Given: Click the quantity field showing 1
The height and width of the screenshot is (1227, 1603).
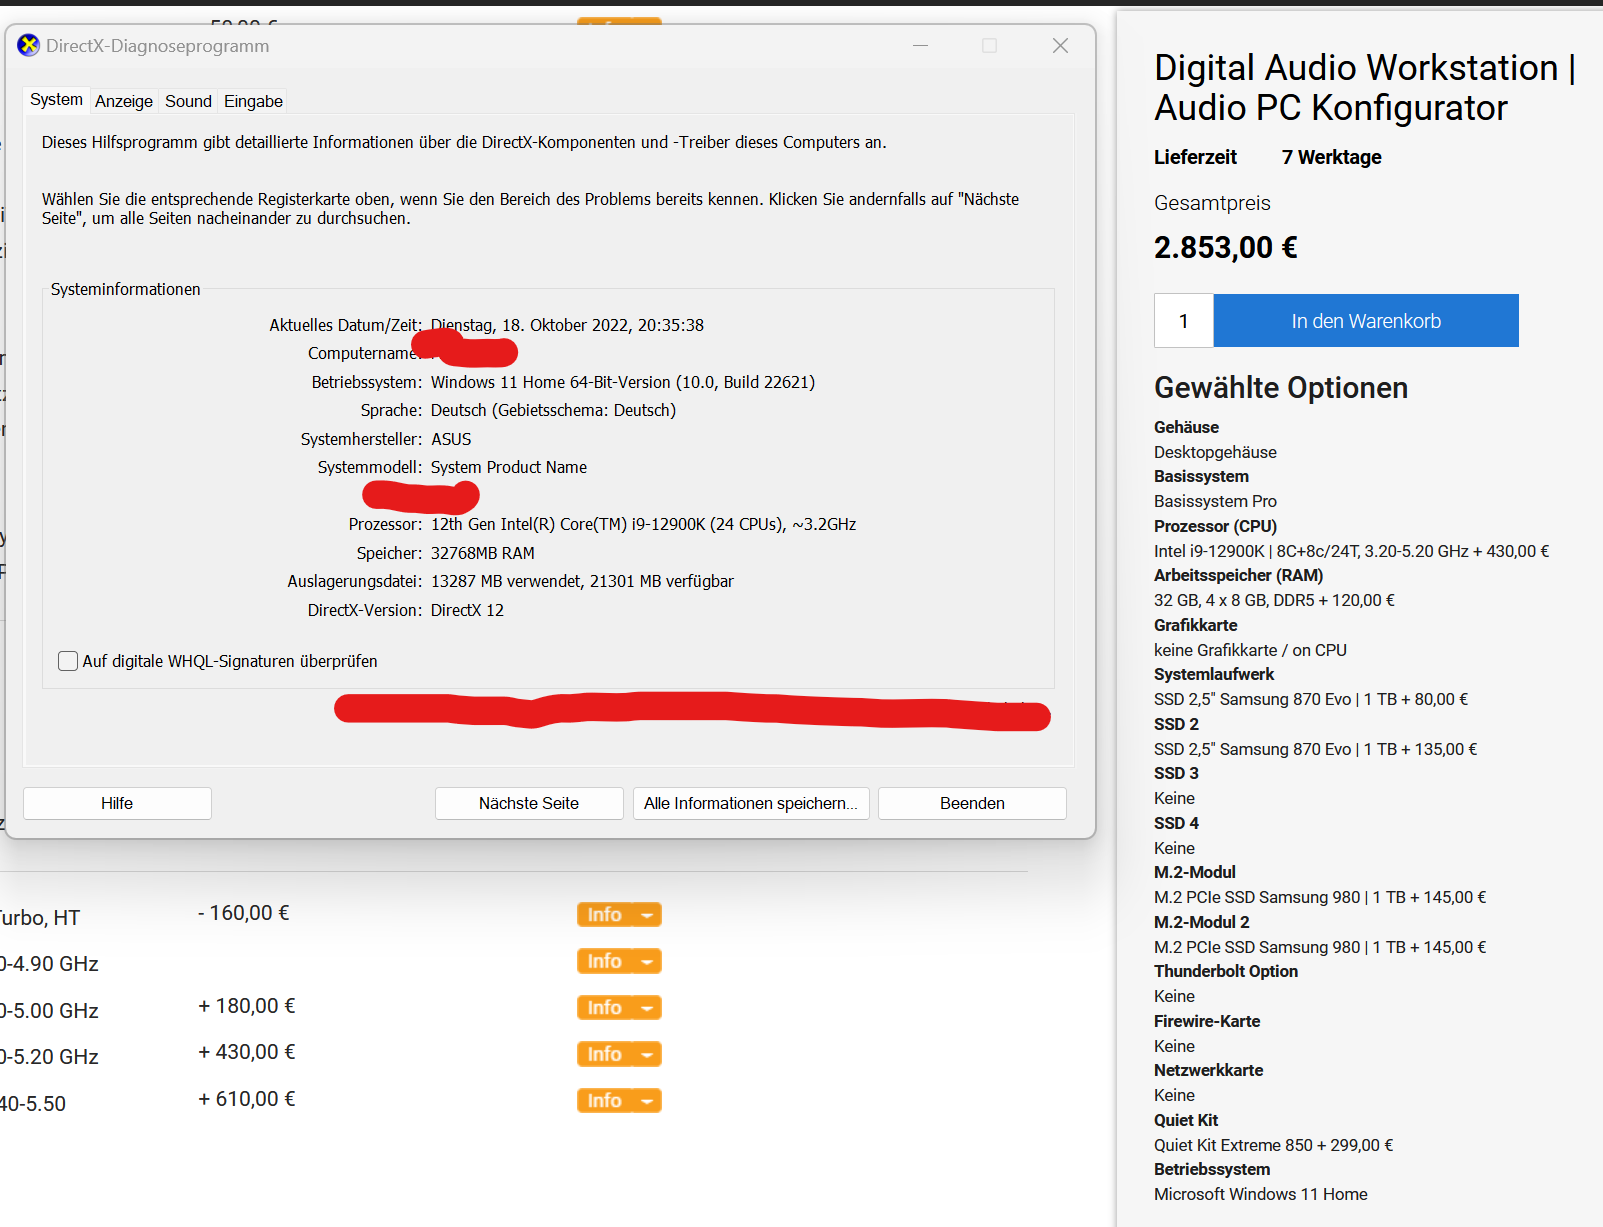Looking at the screenshot, I should tap(1184, 321).
